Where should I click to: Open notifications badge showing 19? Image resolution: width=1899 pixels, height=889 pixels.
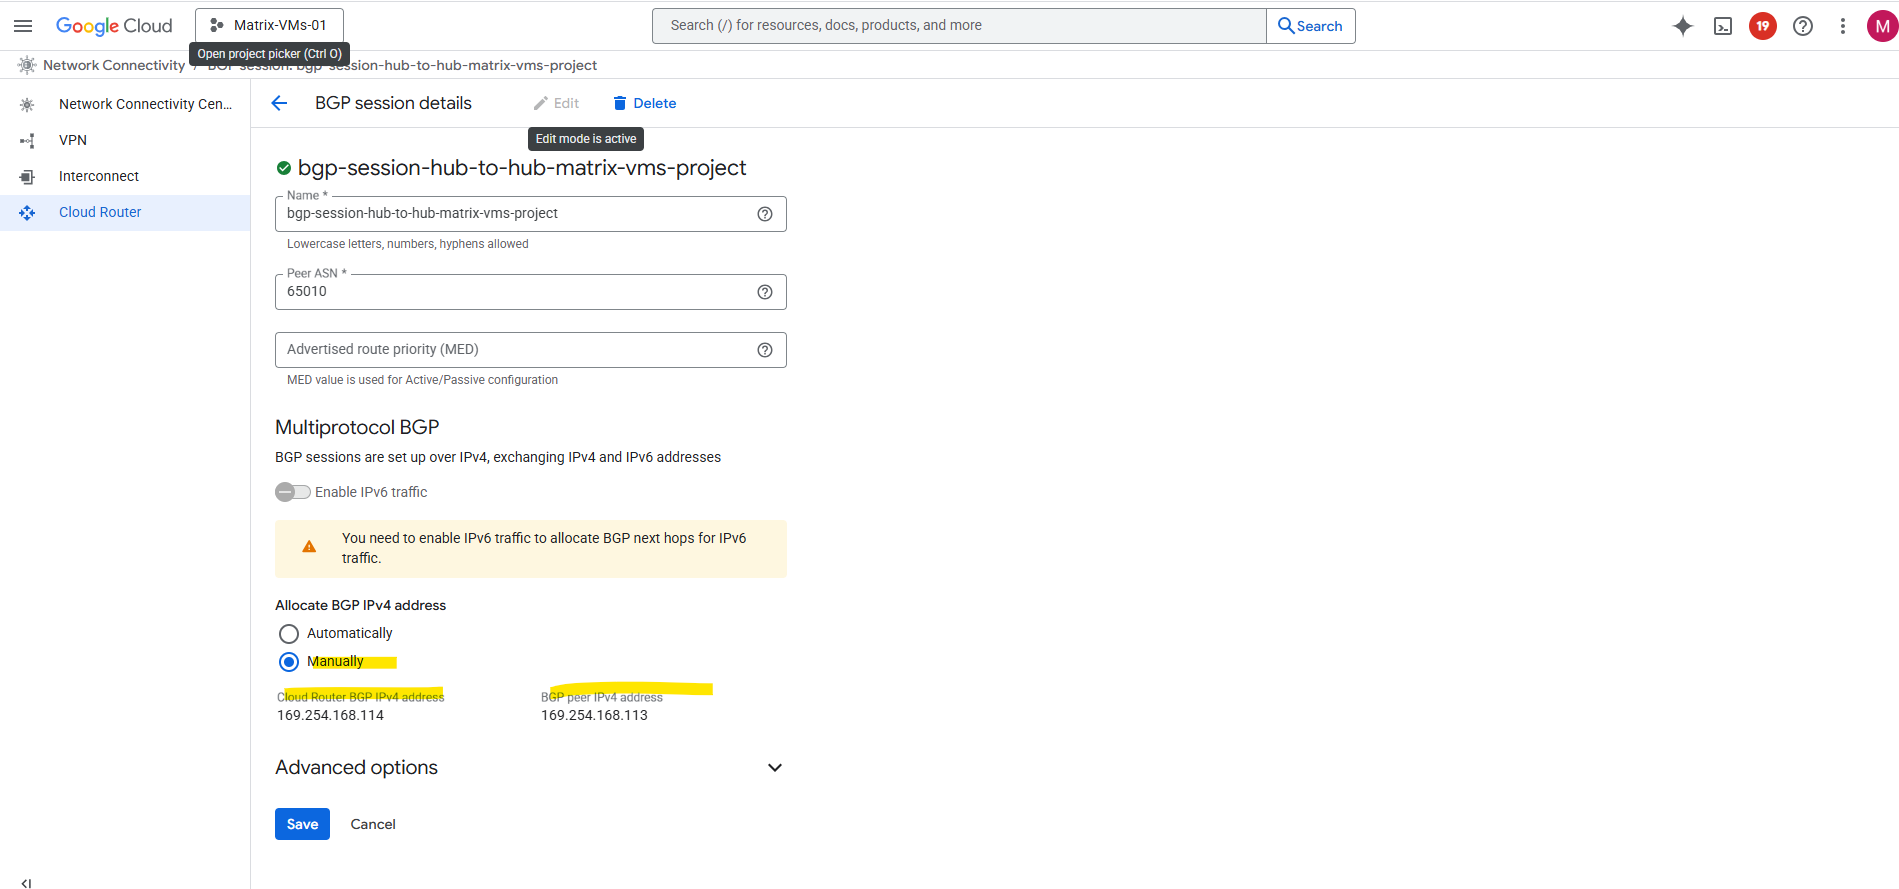click(x=1763, y=26)
